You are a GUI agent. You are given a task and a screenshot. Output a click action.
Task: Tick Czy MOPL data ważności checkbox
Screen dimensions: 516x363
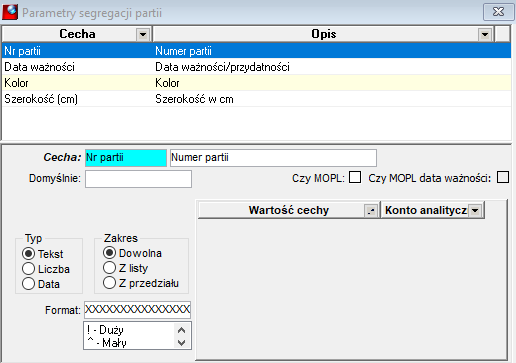point(503,177)
